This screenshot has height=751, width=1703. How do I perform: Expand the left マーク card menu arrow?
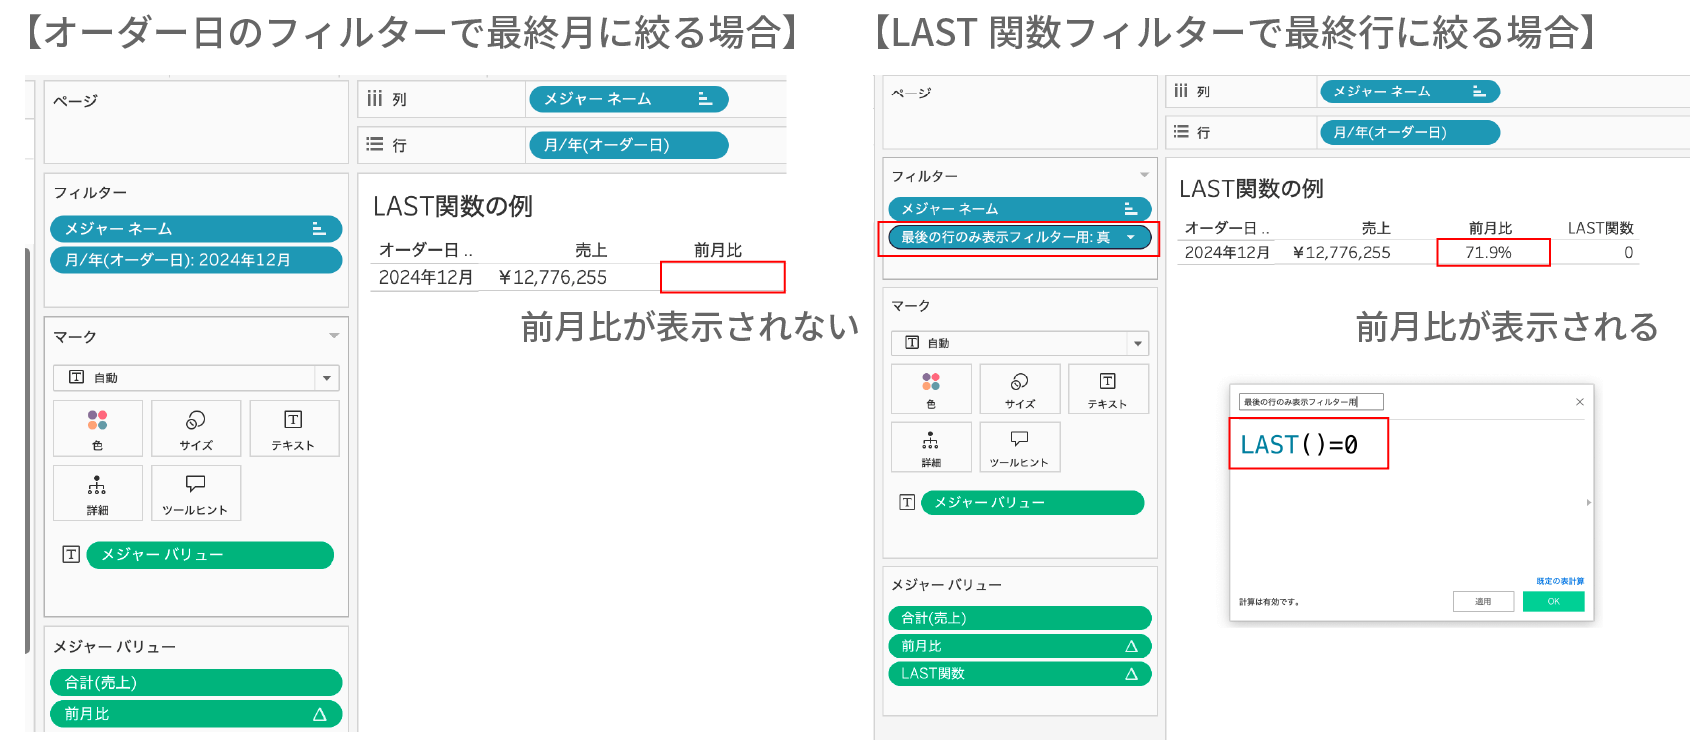pos(334,336)
